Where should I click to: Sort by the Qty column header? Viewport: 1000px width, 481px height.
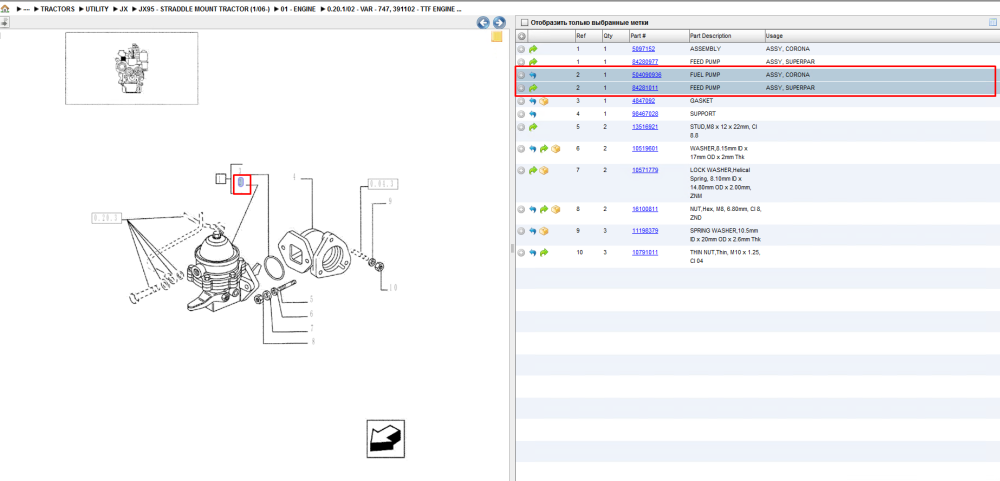point(615,36)
